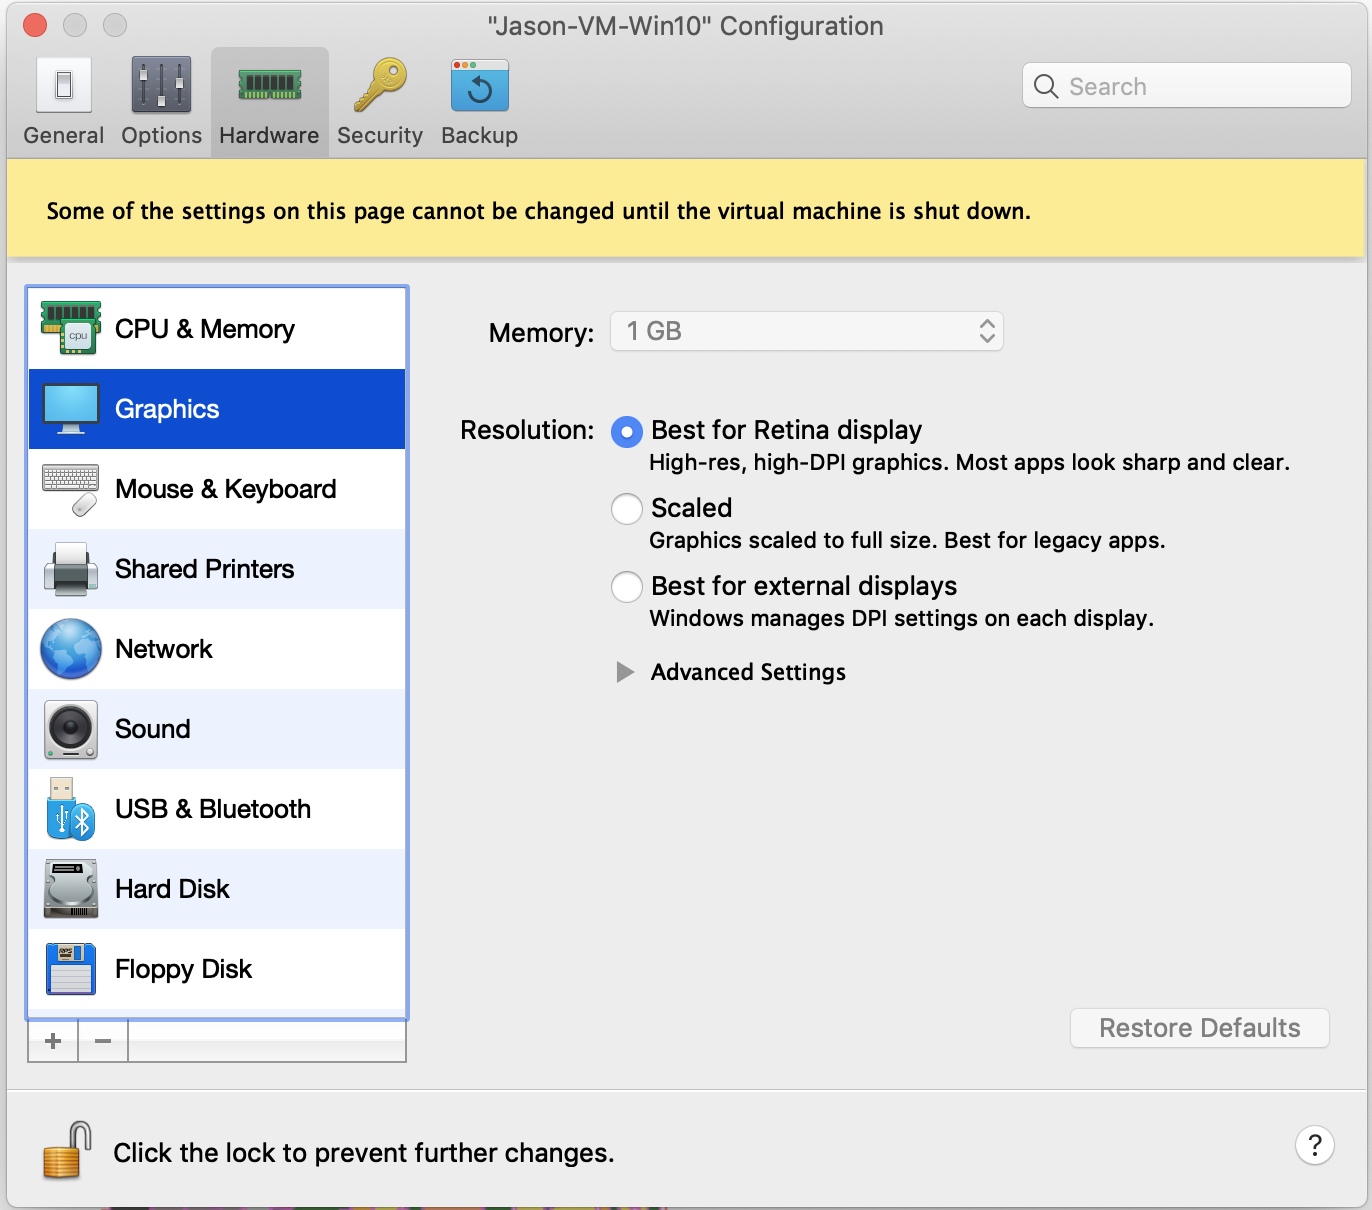Switch to the Hardware tab label
The width and height of the screenshot is (1372, 1210).
(270, 135)
